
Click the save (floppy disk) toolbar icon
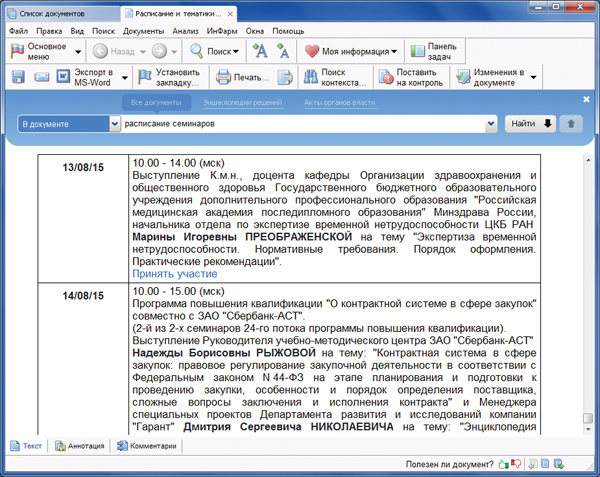pyautogui.click(x=18, y=78)
